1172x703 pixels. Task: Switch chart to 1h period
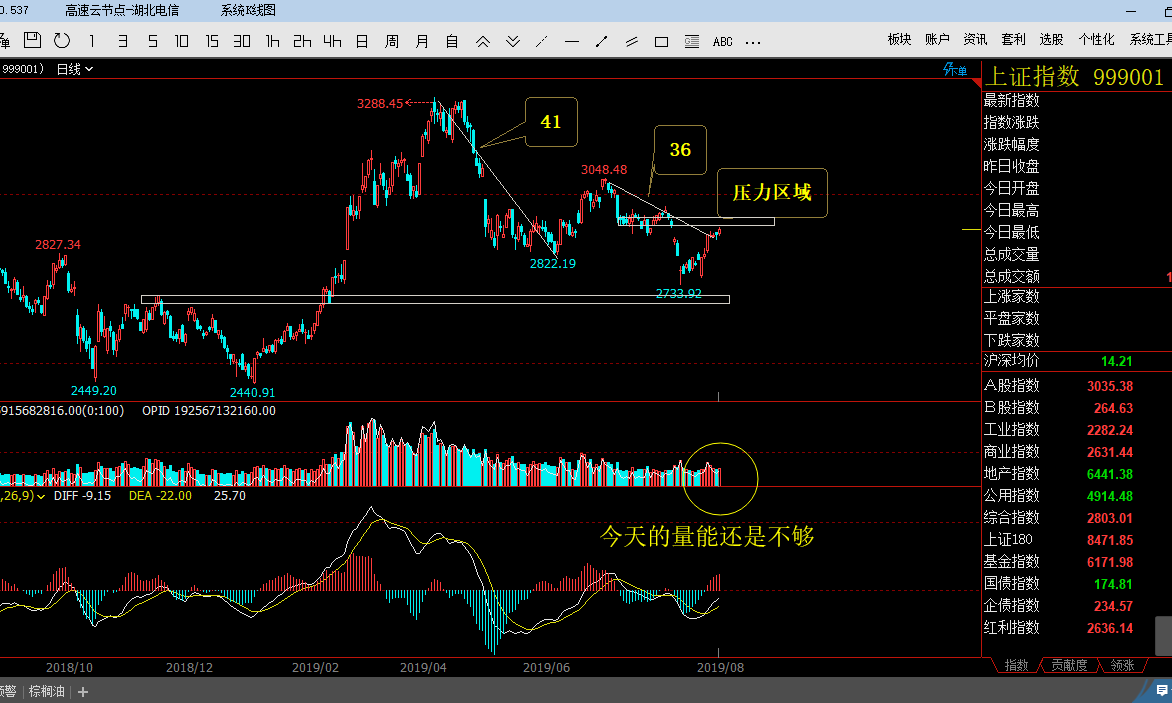pyautogui.click(x=272, y=41)
